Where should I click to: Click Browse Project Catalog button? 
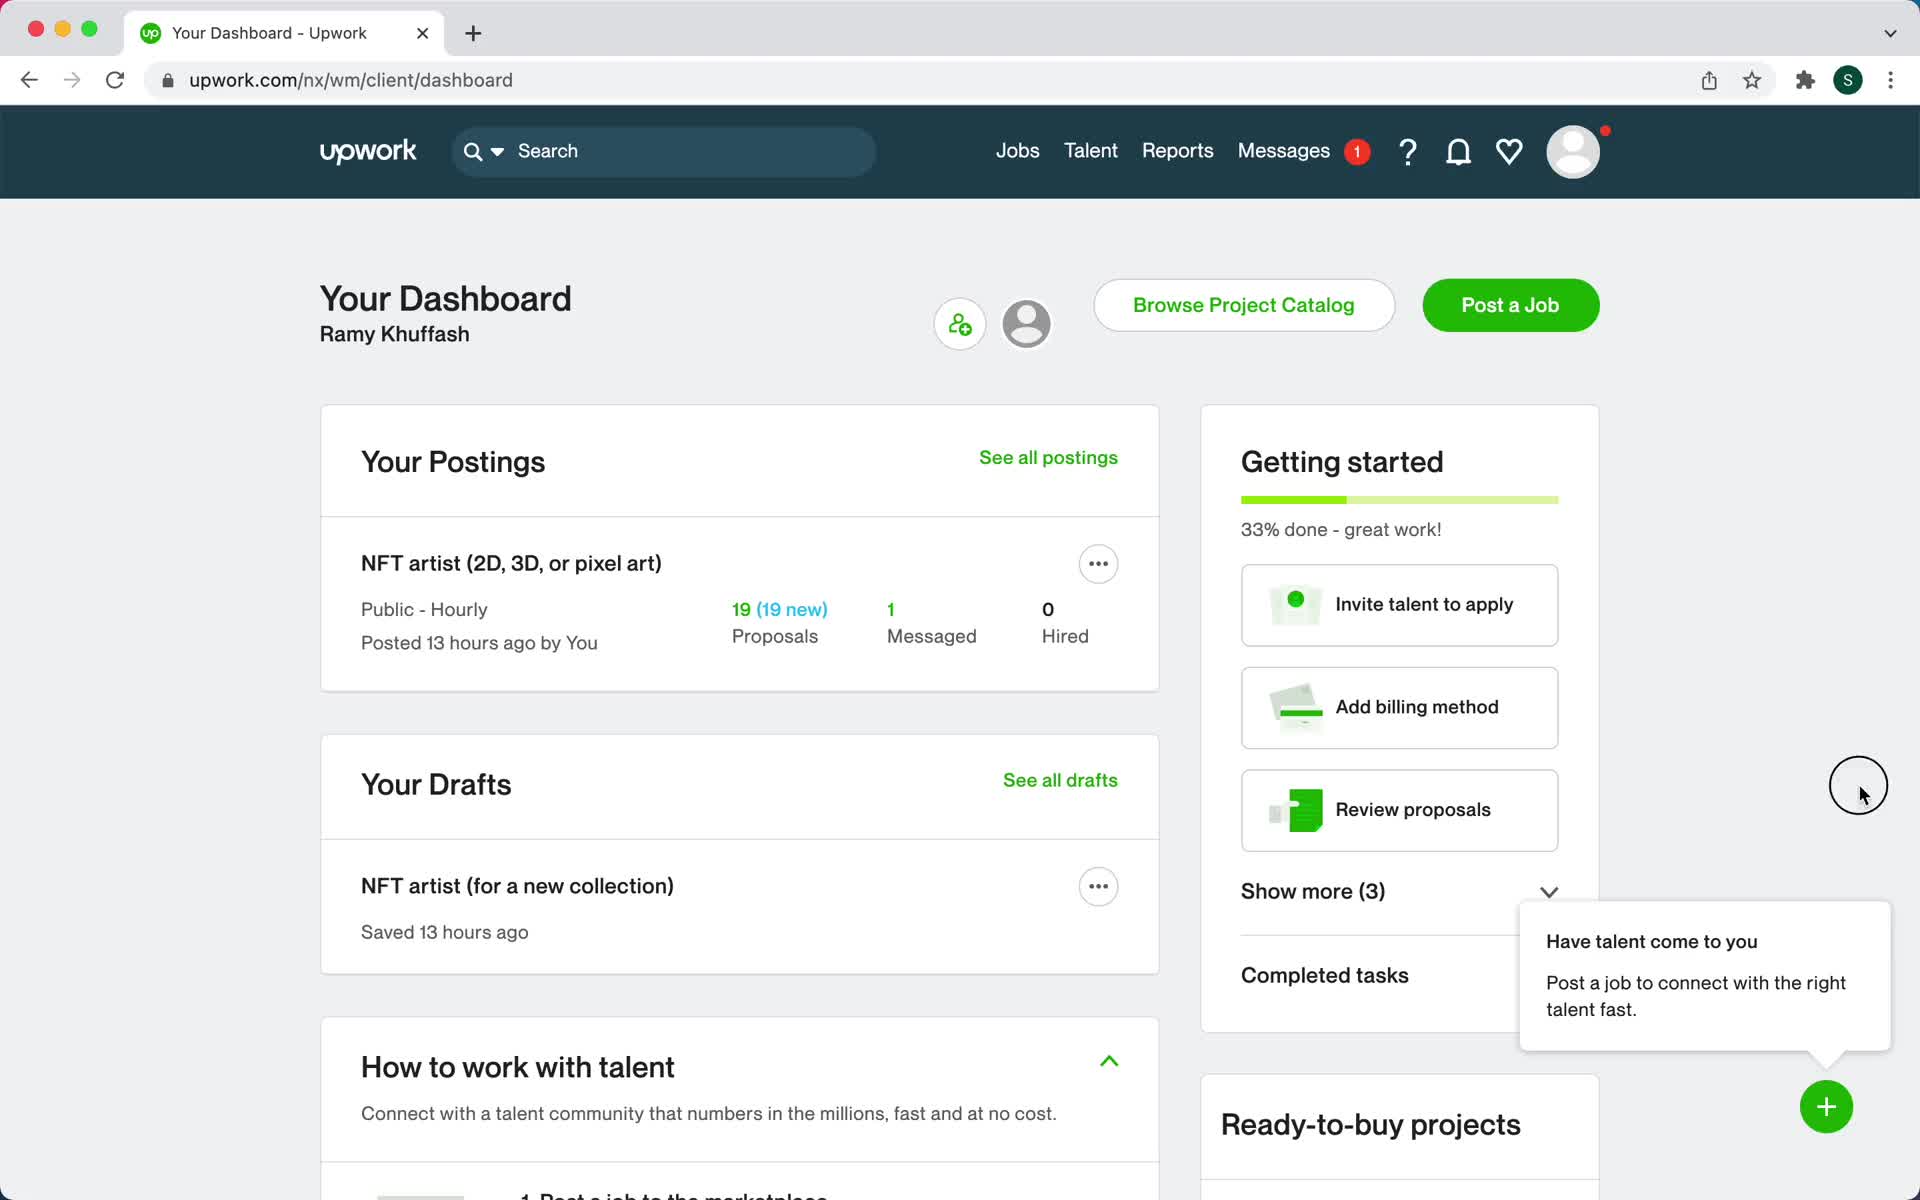pos(1244,305)
